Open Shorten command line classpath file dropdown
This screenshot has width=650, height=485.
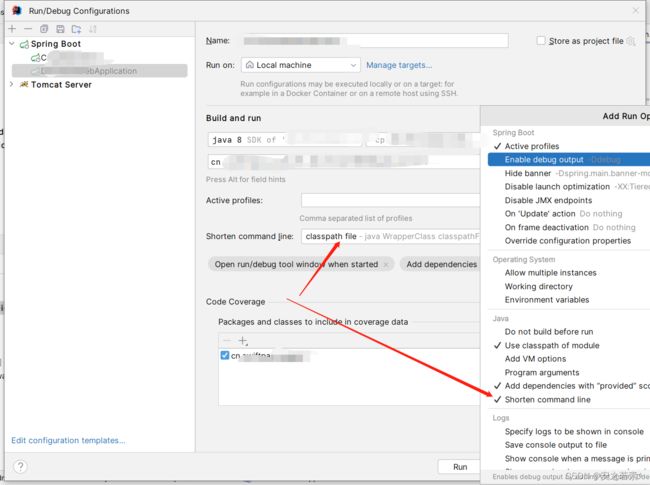pyautogui.click(x=390, y=236)
